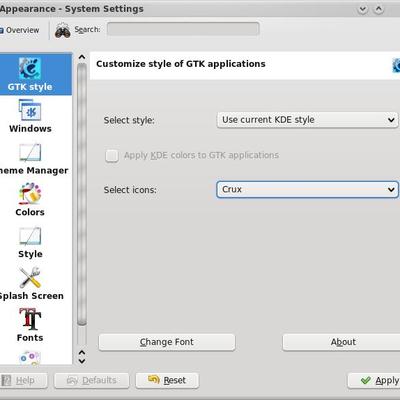Screen dimensions: 400x400
Task: Click the 'Select icons:' label
Action: tap(130, 190)
